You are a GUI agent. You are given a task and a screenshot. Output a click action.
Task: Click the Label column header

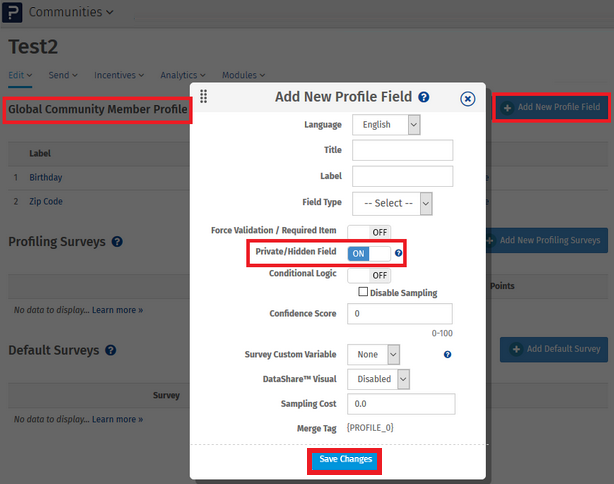(x=40, y=154)
